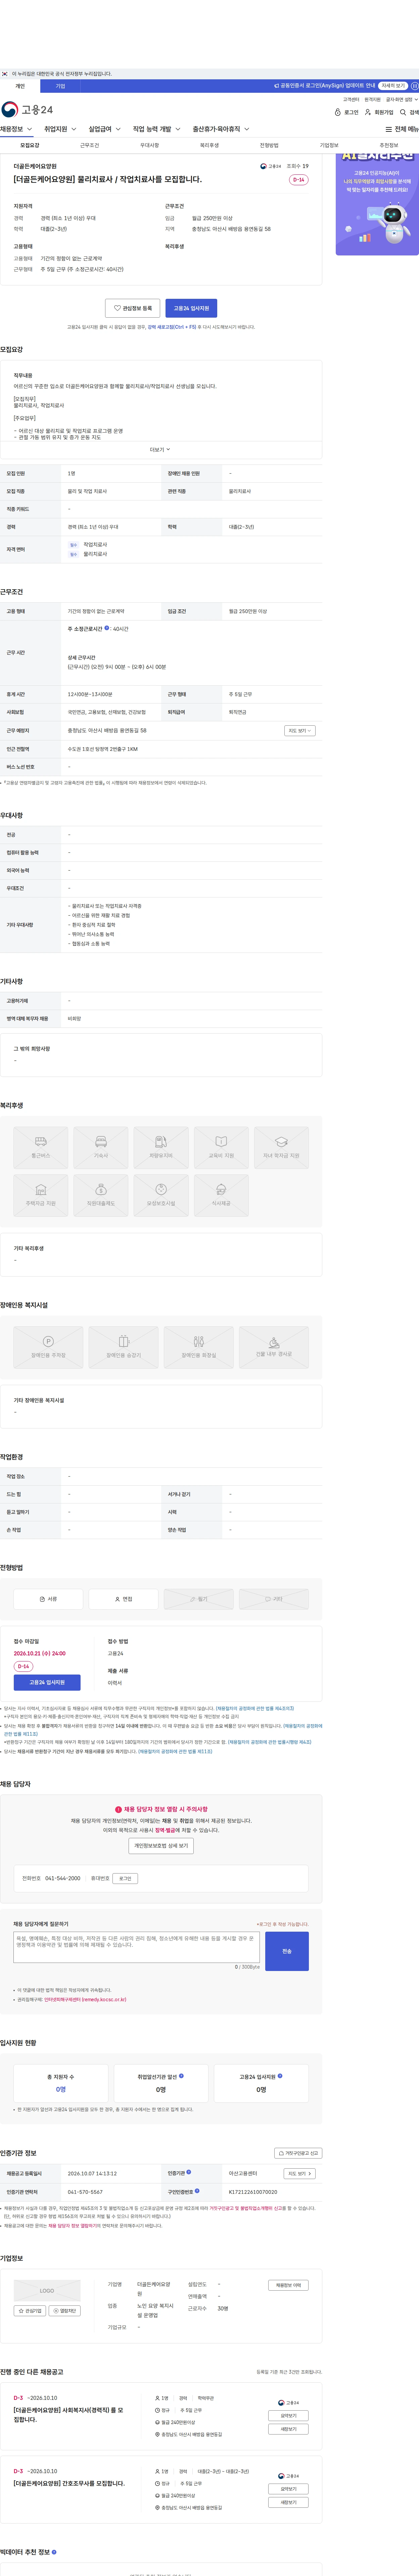Expand the 취업지원 navigation menu

click(x=60, y=129)
